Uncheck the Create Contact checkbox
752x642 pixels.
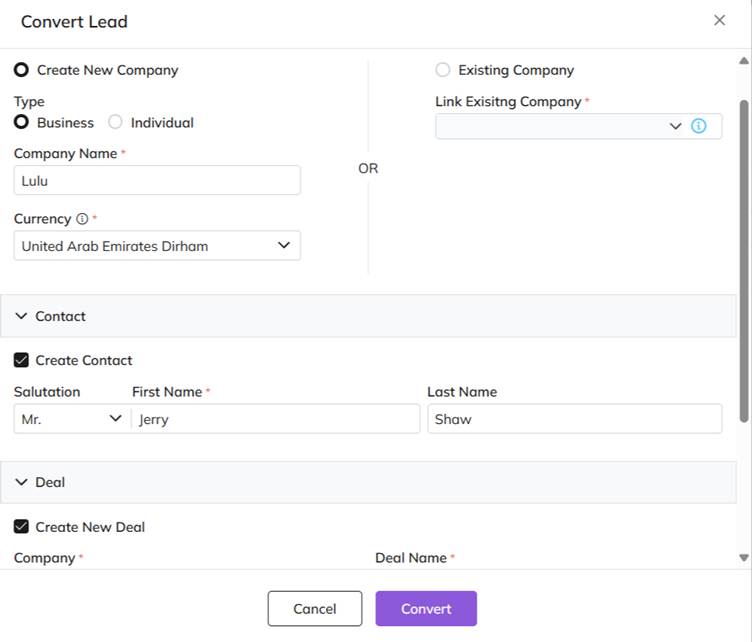pos(21,360)
